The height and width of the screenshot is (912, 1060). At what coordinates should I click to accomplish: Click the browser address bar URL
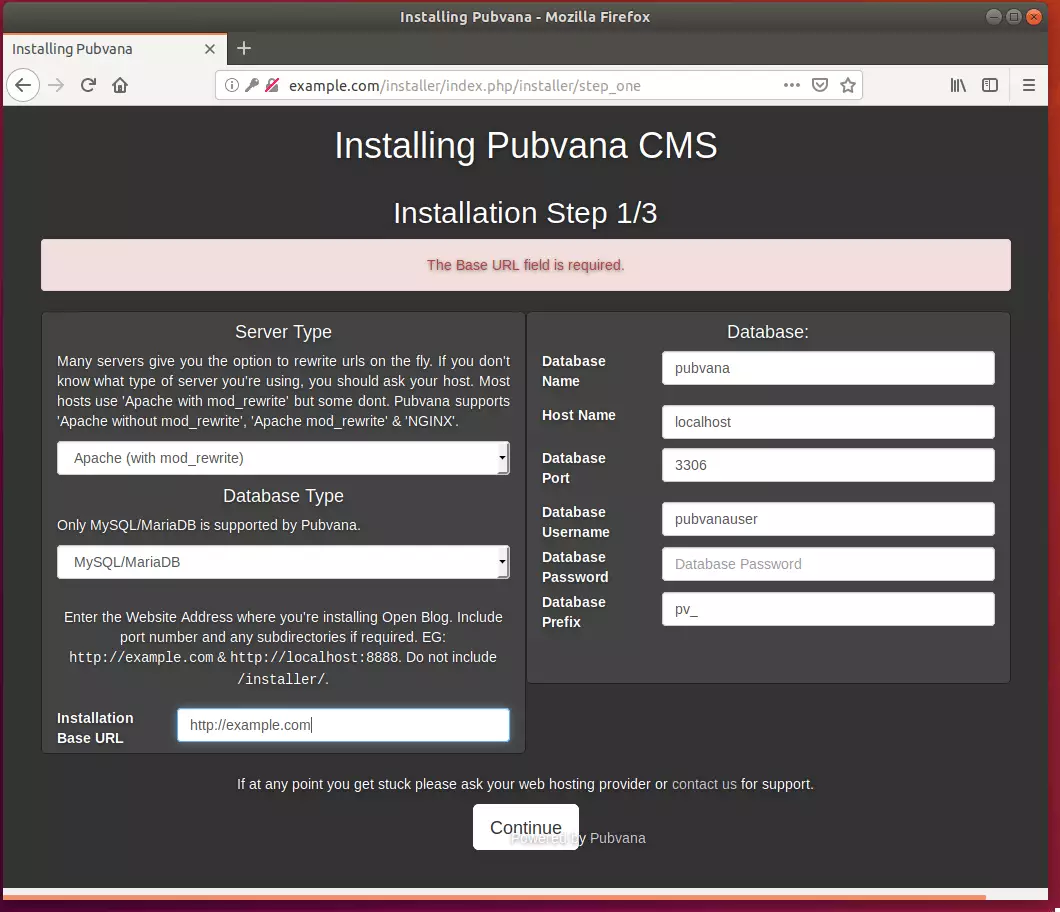point(464,86)
